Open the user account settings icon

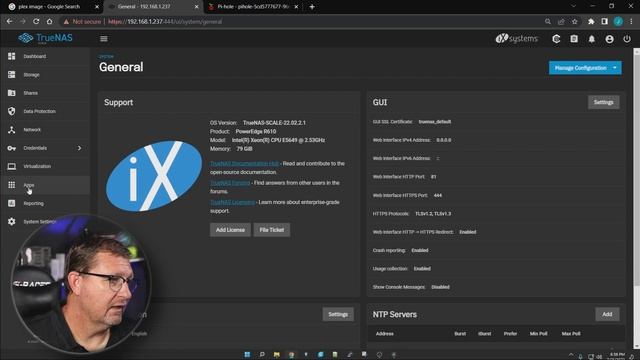tap(609, 39)
